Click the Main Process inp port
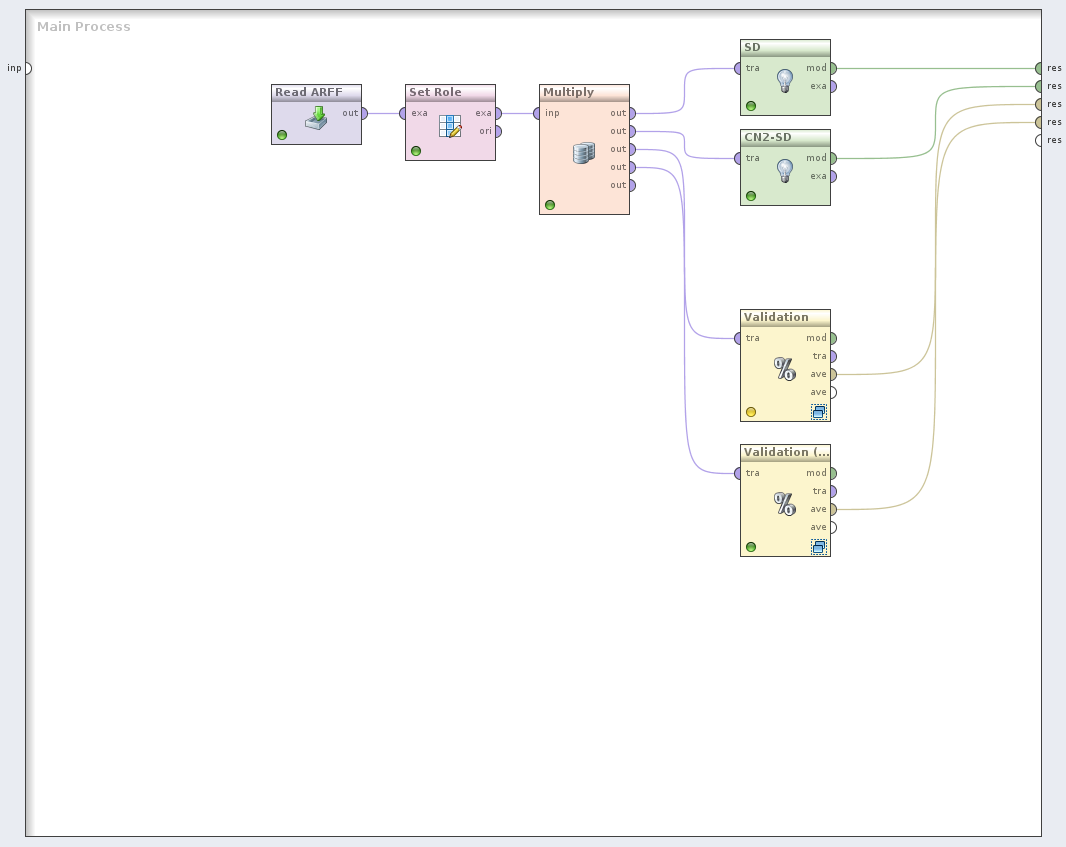Screen dimensions: 1066x847 27,68
